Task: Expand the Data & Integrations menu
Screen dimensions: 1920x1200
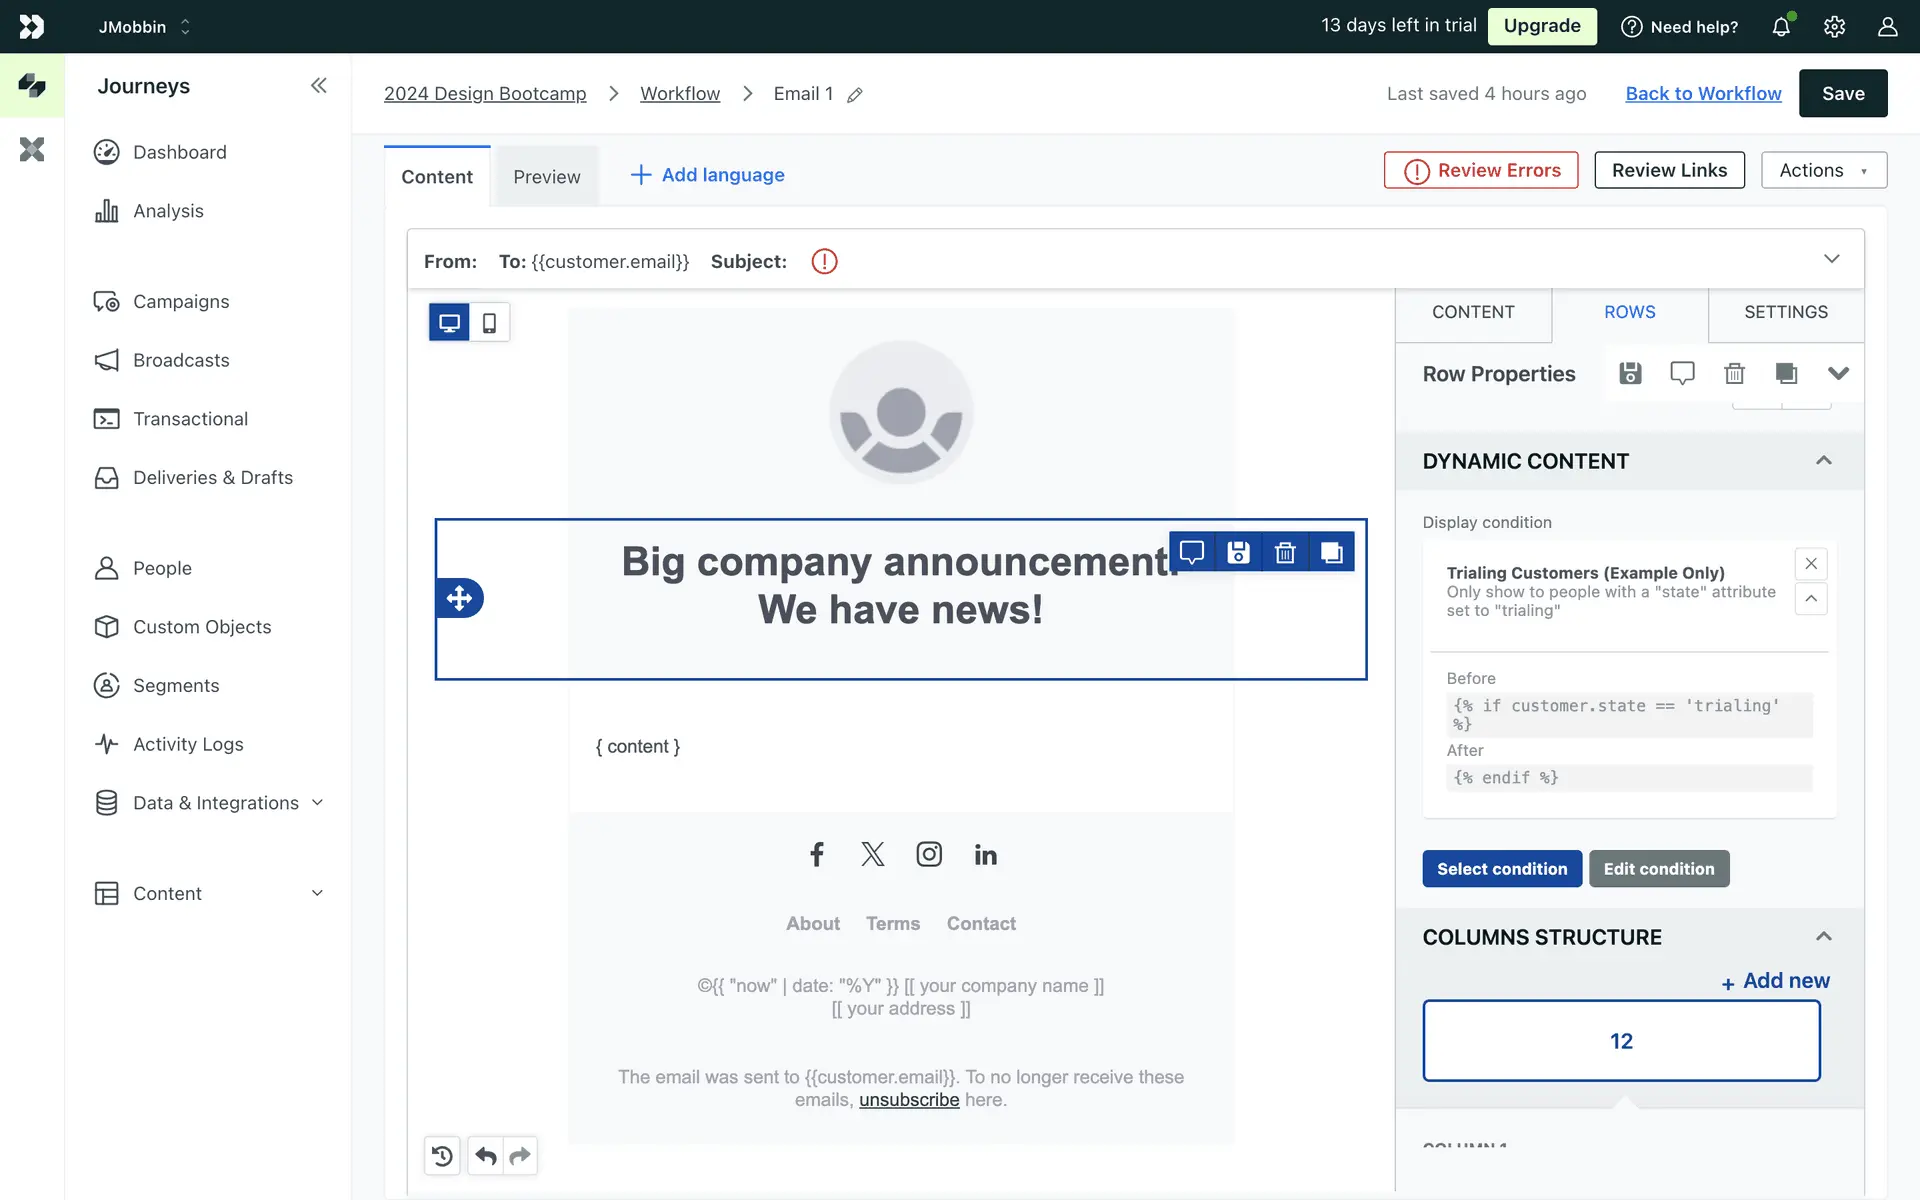Action: (317, 803)
